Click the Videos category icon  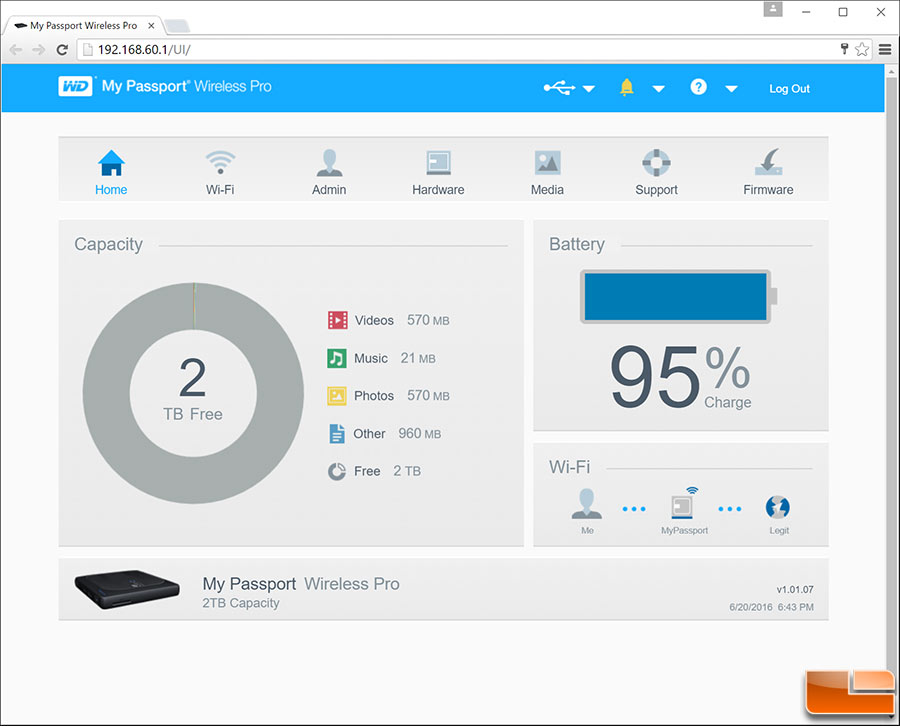338,320
